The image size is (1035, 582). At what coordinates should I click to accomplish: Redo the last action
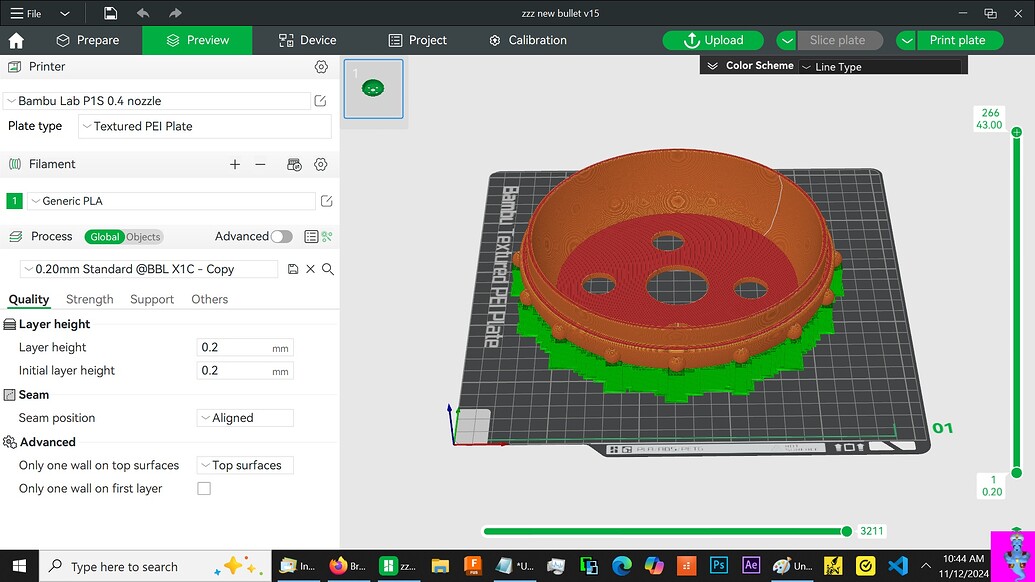tap(175, 13)
